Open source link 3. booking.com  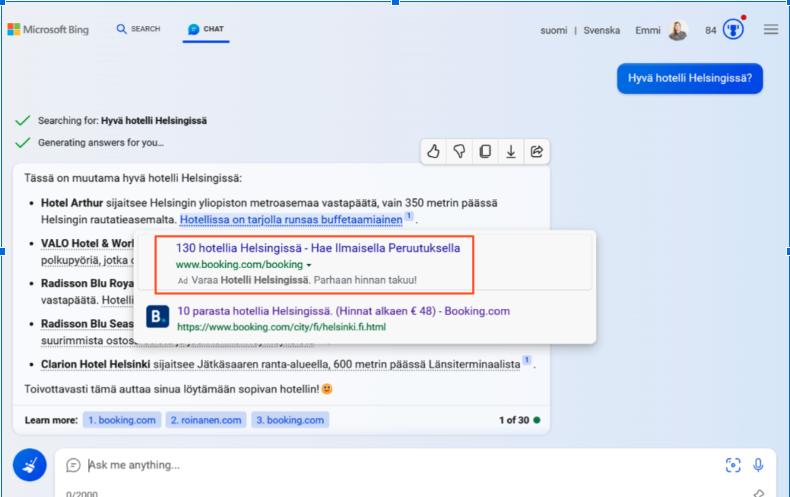(x=290, y=420)
